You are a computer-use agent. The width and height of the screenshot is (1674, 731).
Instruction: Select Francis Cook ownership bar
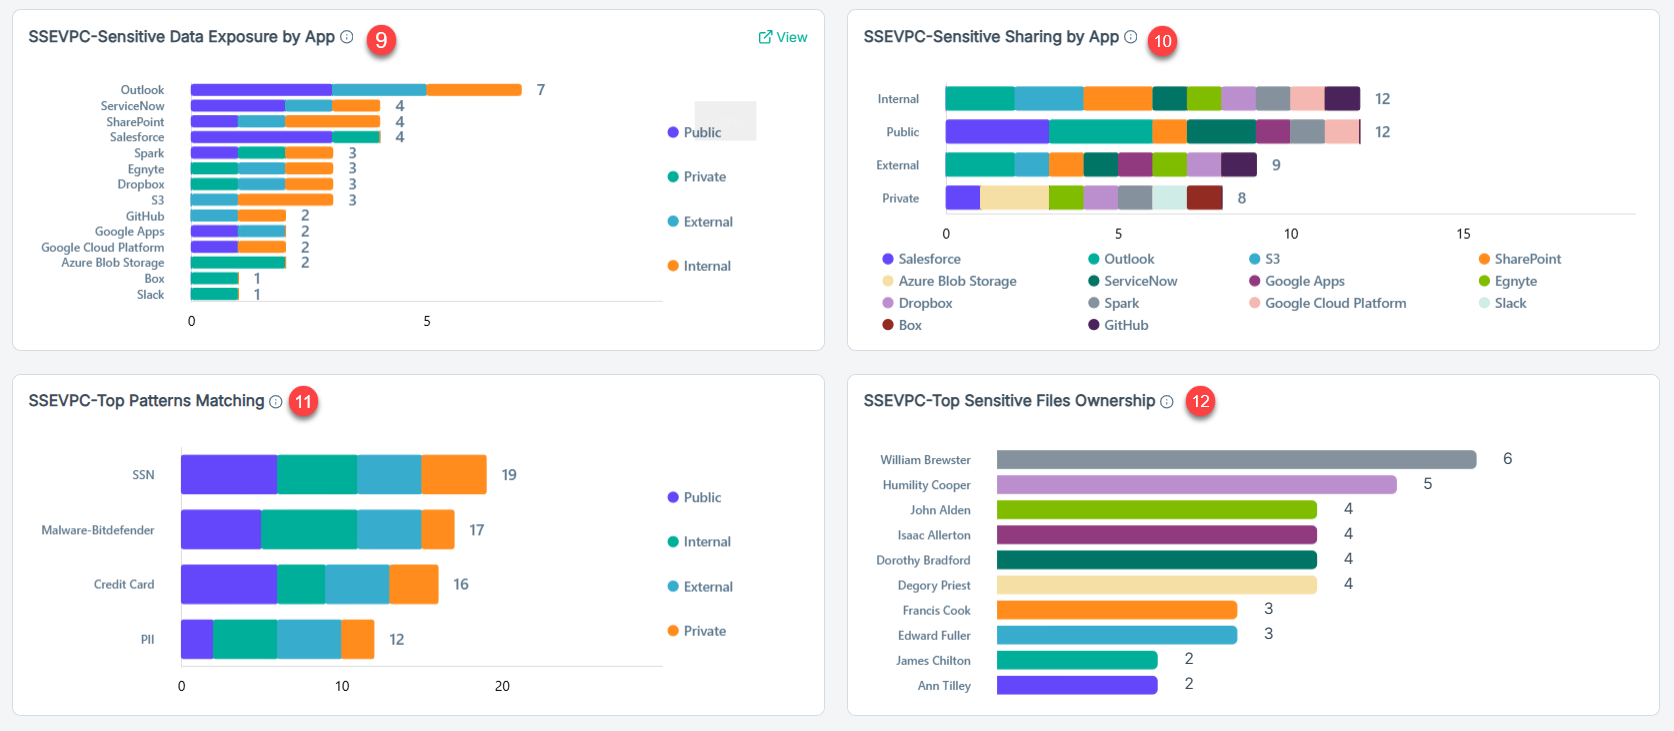1117,610
